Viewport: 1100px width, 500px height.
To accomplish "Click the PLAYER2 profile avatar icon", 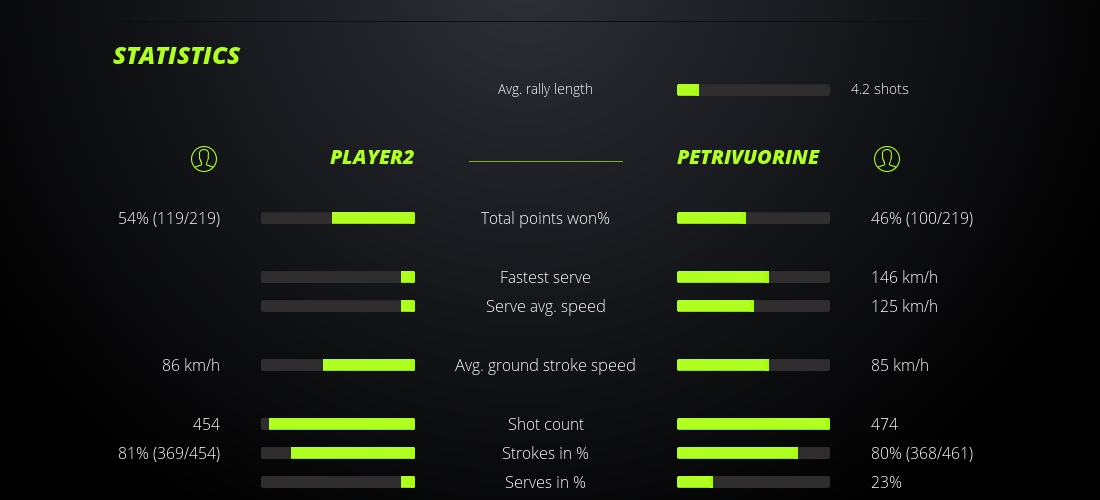I will 204,158.
